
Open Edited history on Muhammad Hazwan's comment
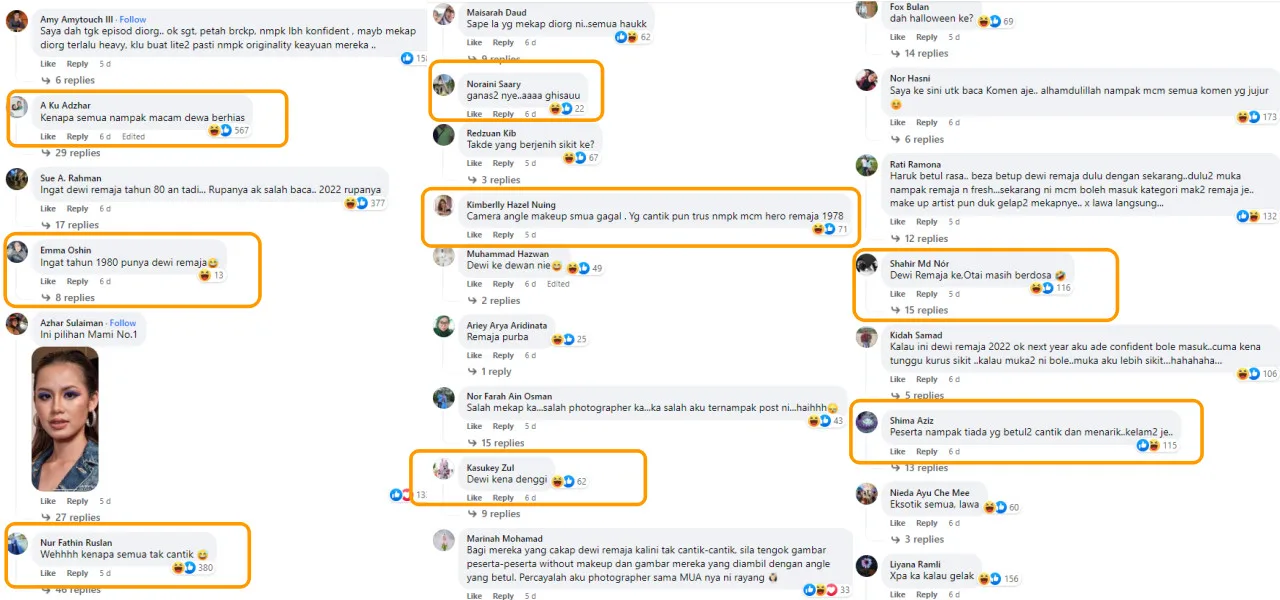coord(558,283)
